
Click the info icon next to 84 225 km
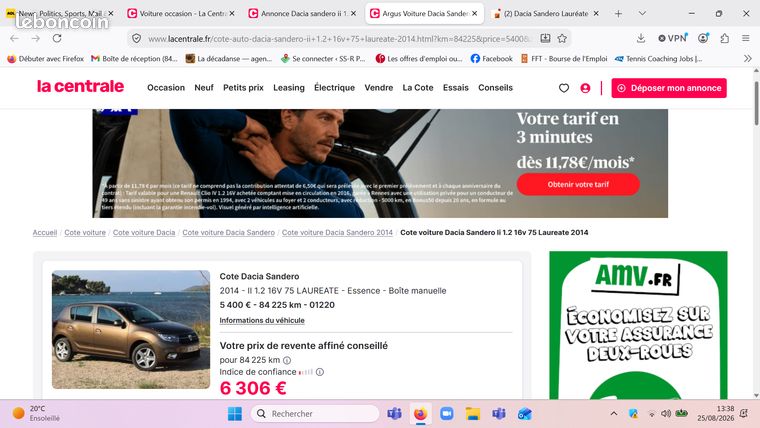coord(287,360)
